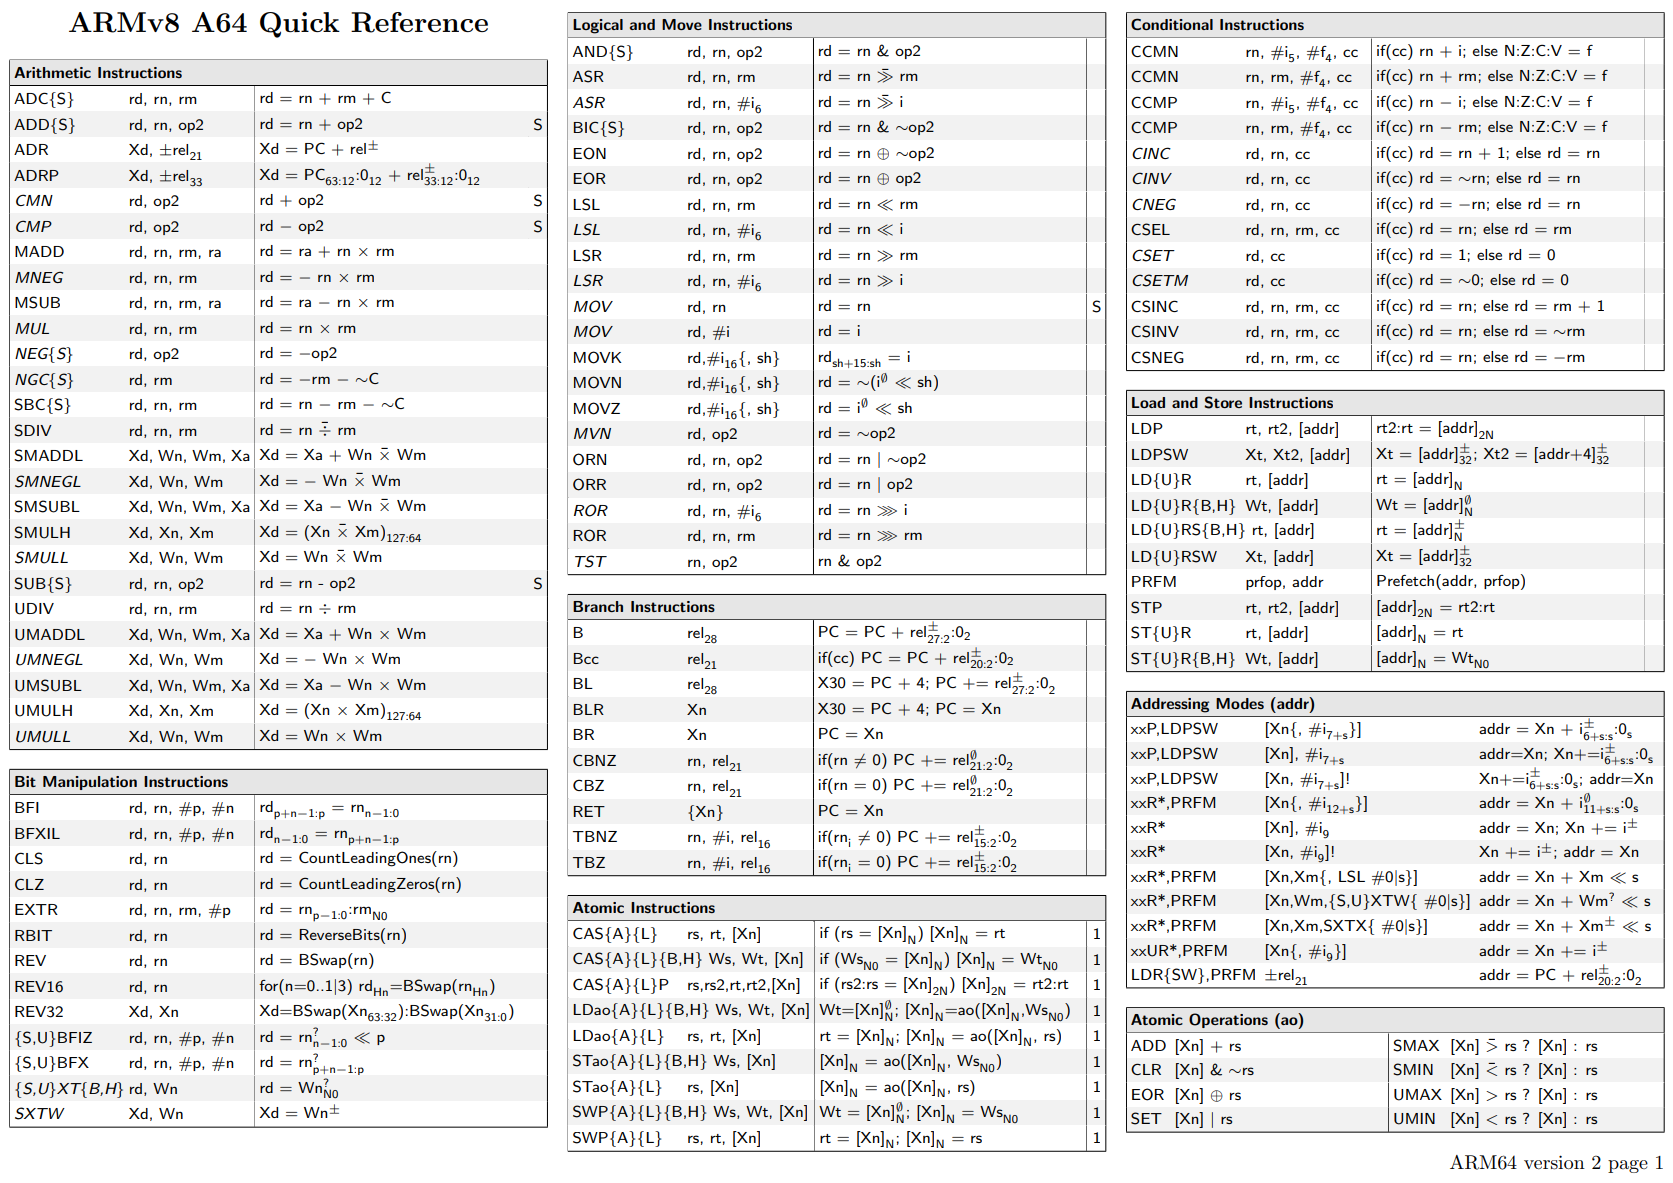Select the Logical and Move Instructions header
Screen dimensions: 1673x1183
(682, 25)
